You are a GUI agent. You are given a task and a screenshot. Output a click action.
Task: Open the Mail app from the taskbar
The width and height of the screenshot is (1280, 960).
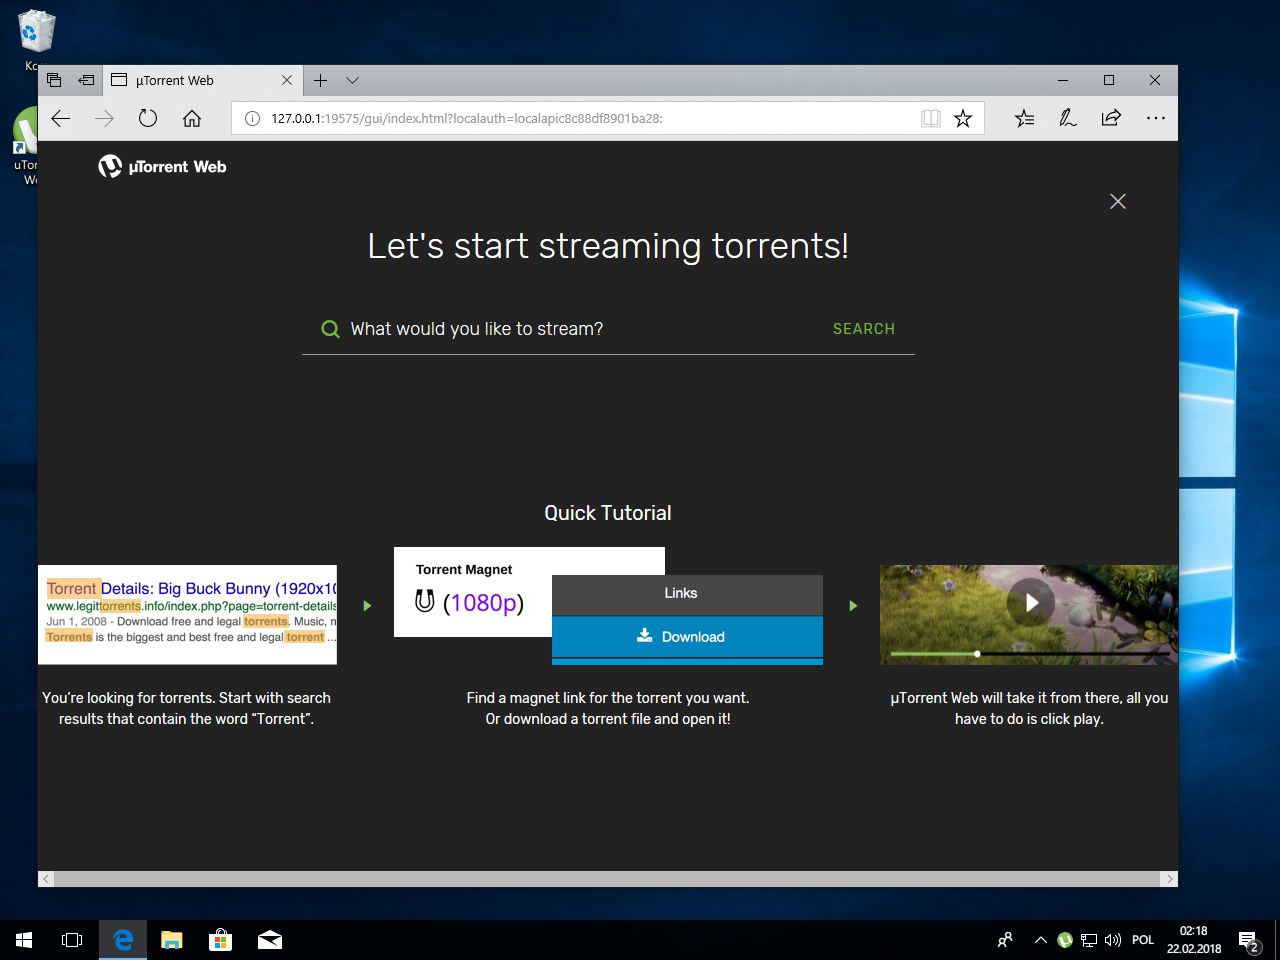click(270, 940)
